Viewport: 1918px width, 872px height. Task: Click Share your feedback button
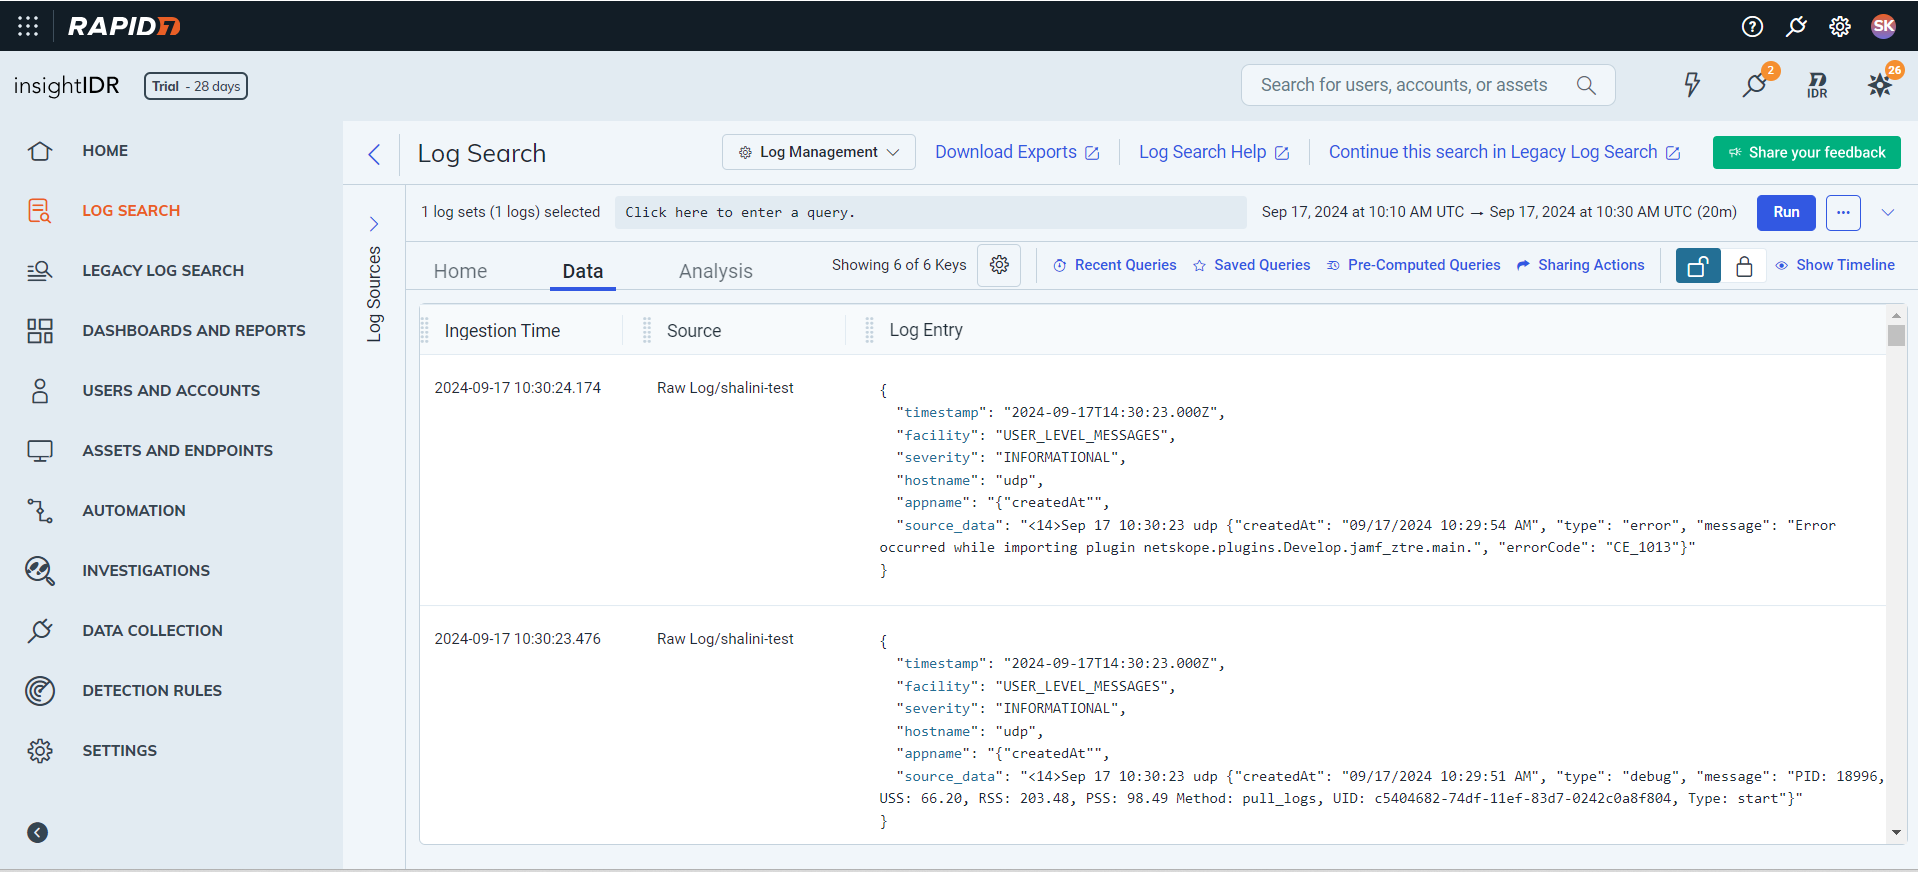(x=1806, y=152)
